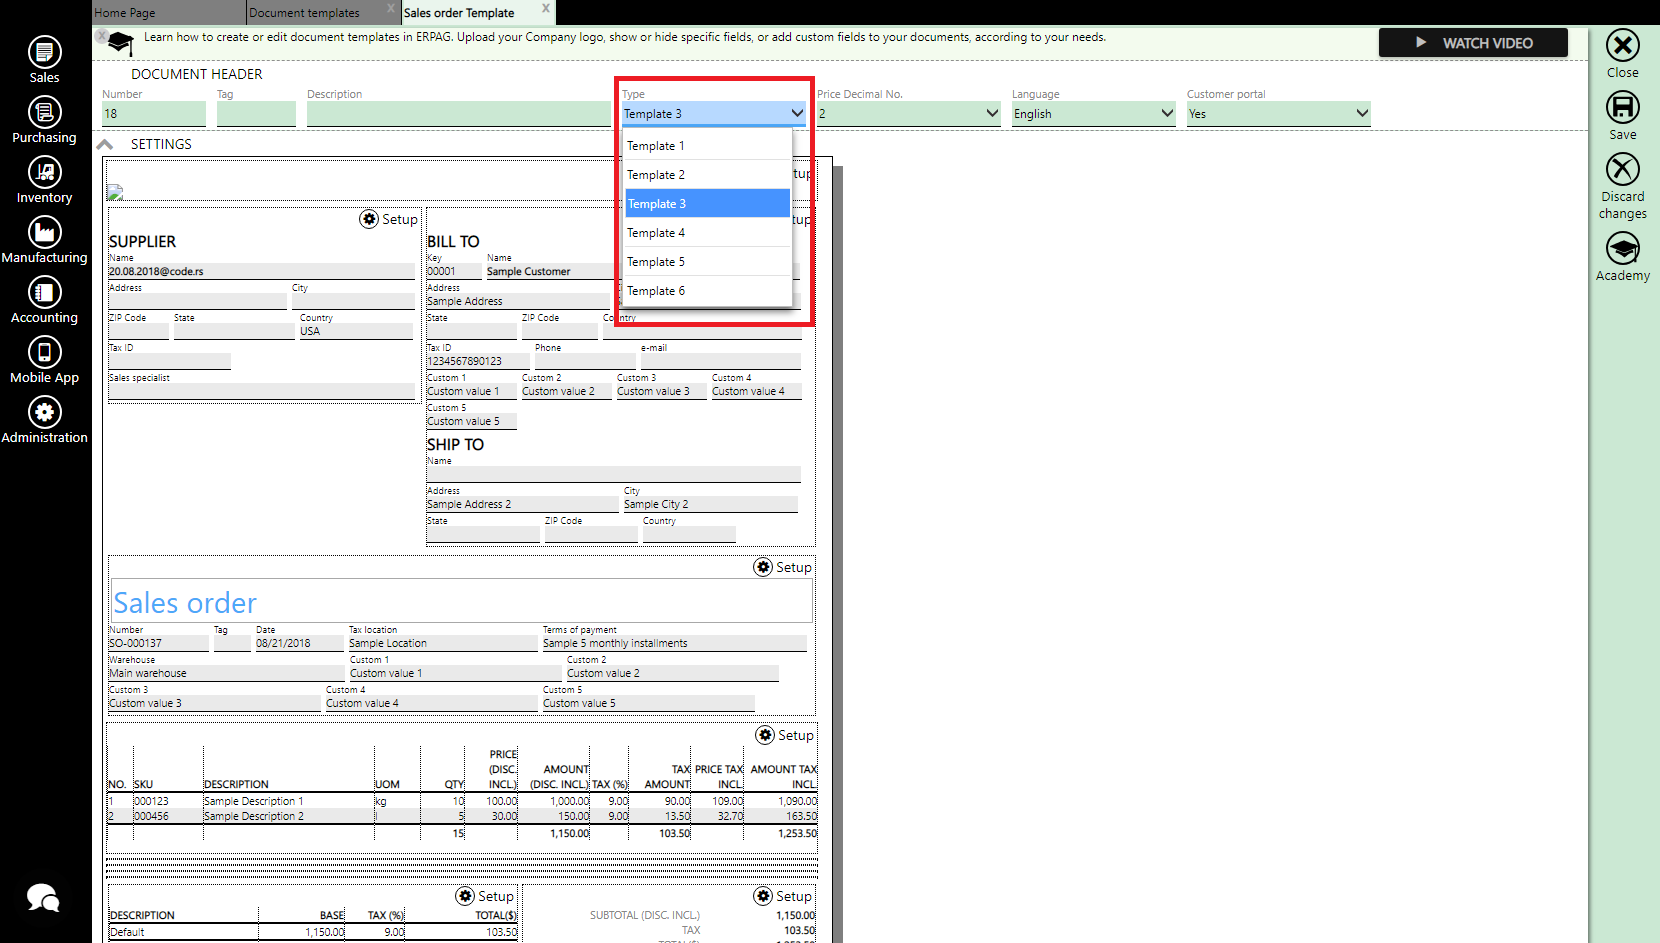This screenshot has width=1660, height=943.
Task: Open the Administration gear icon
Action: [44, 412]
